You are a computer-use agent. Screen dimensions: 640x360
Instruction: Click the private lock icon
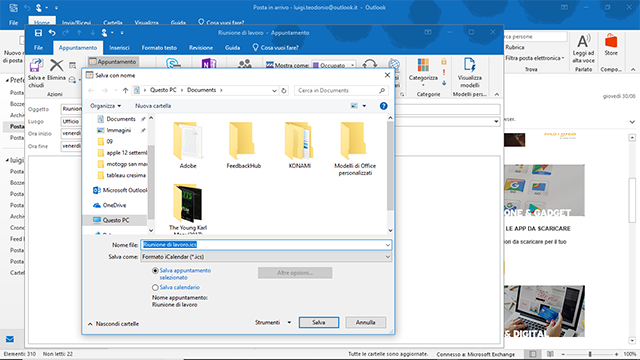444,62
